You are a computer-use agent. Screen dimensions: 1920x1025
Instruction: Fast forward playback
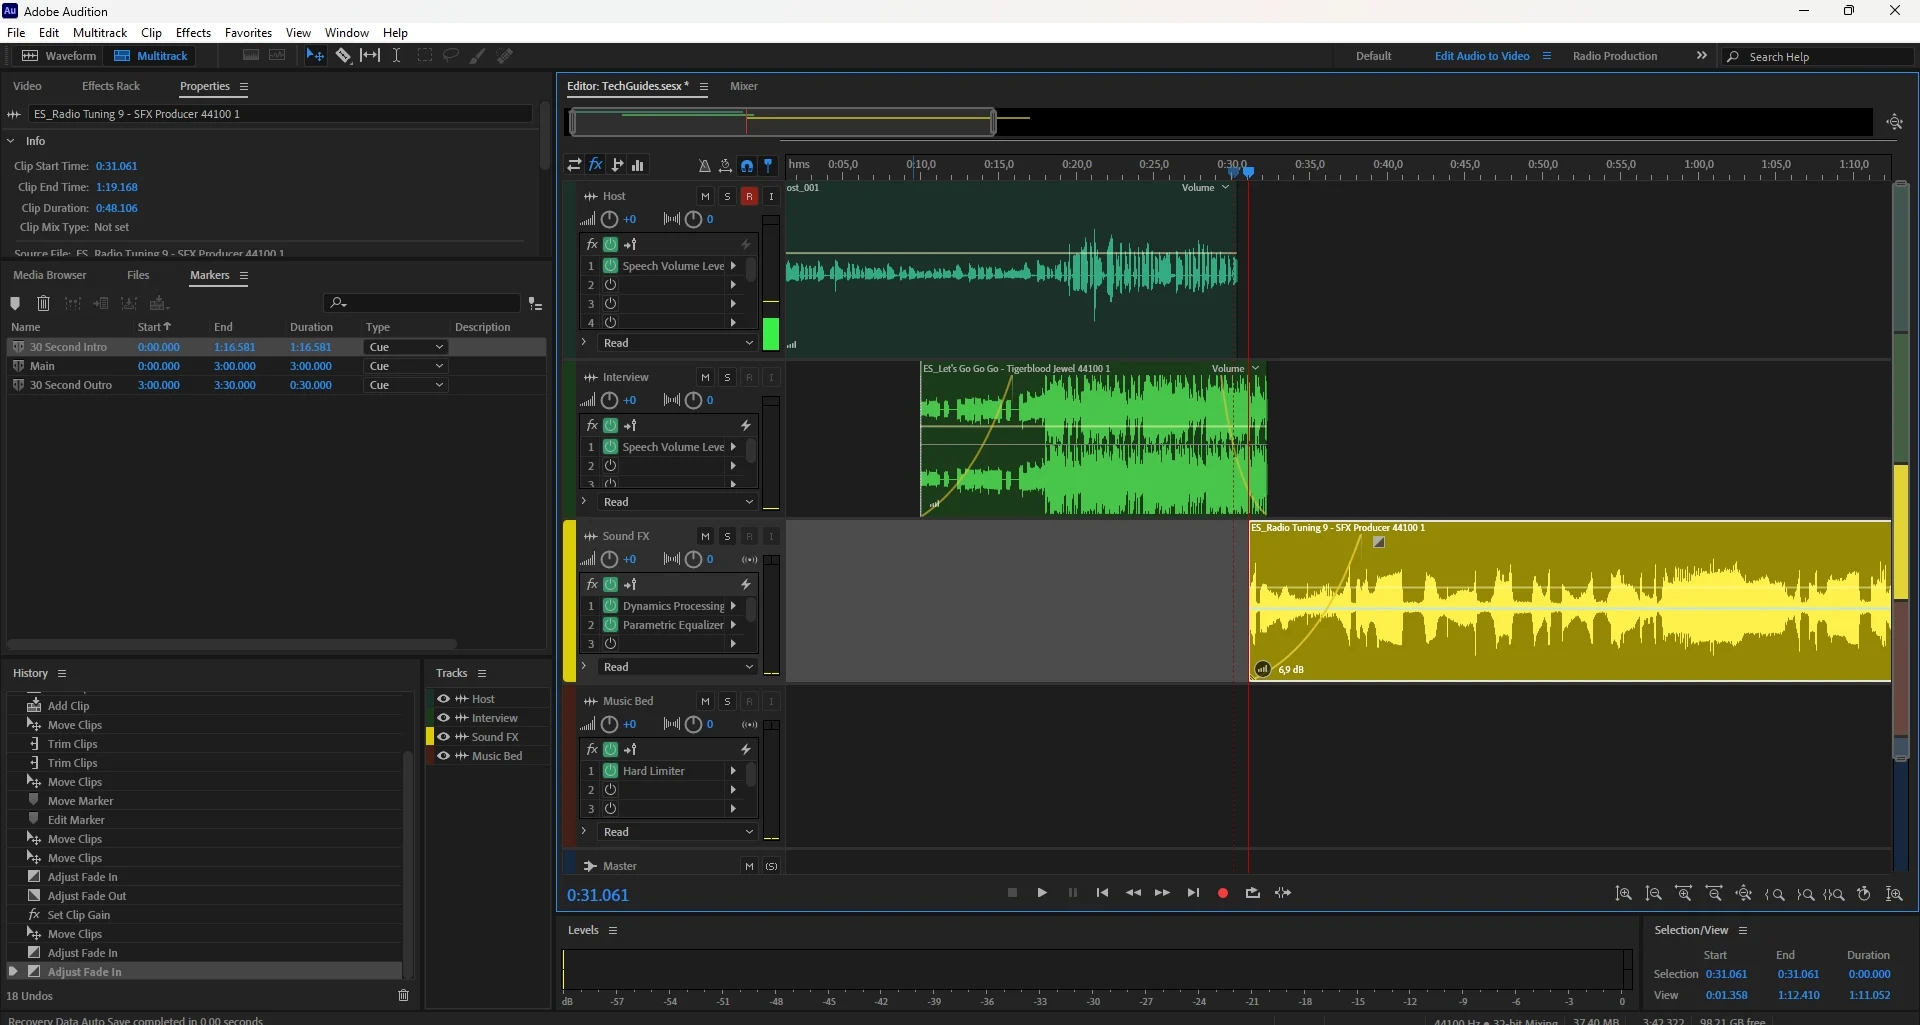pos(1162,893)
